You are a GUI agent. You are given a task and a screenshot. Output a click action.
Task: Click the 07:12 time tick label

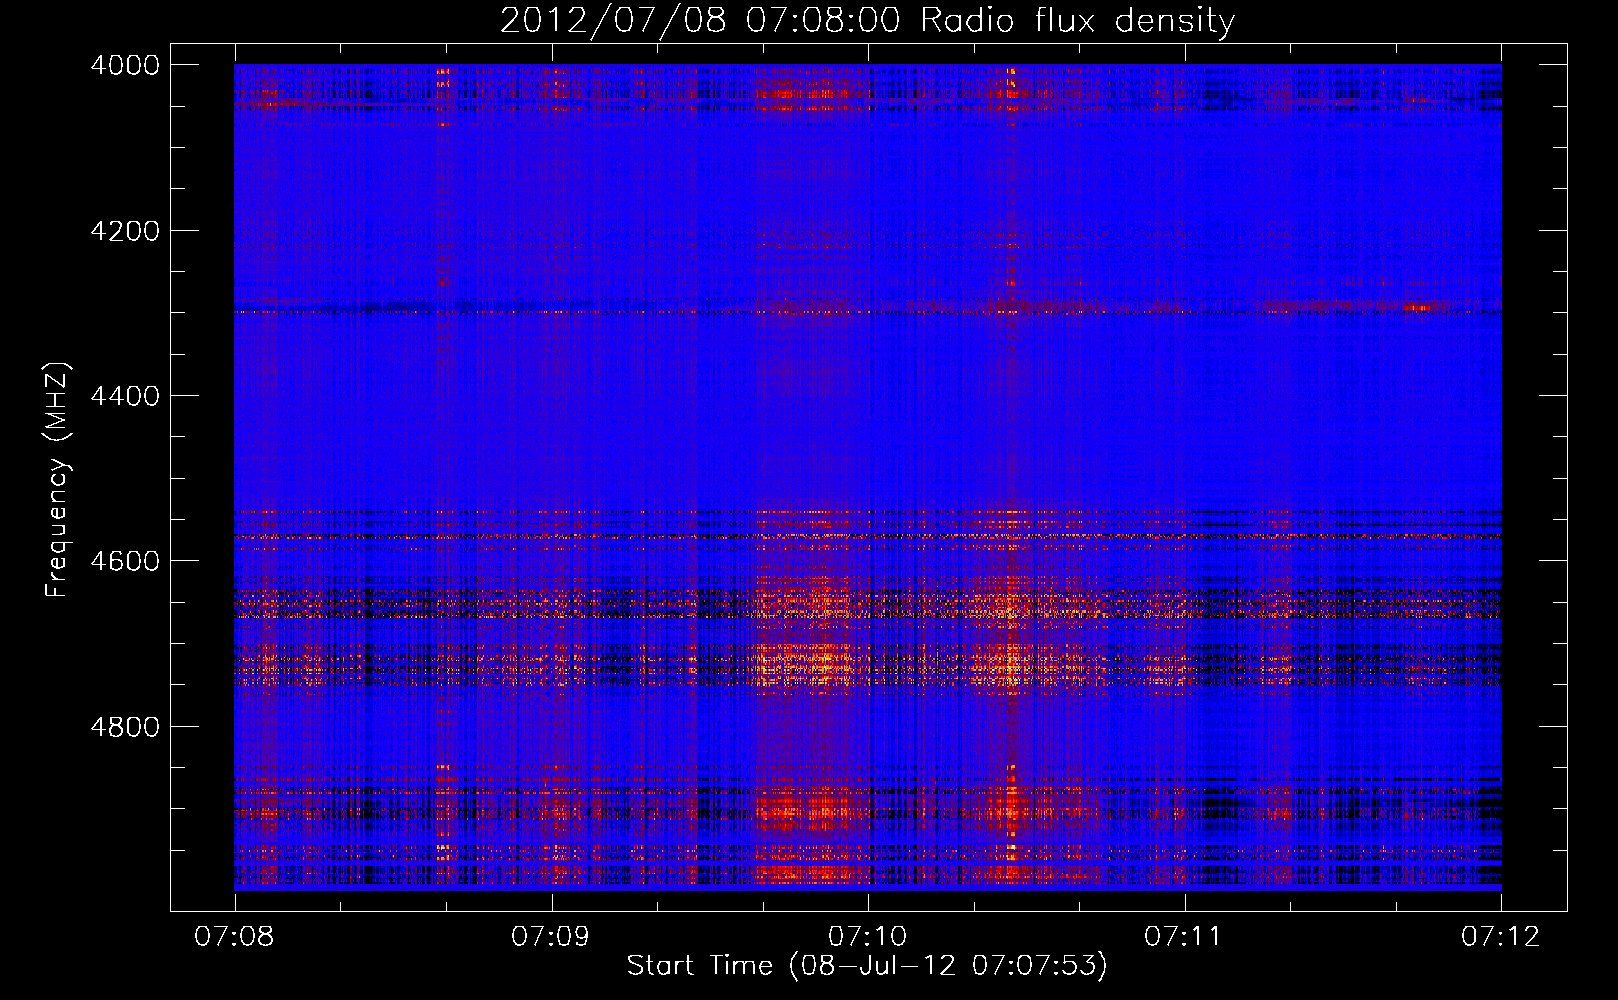click(x=1501, y=936)
